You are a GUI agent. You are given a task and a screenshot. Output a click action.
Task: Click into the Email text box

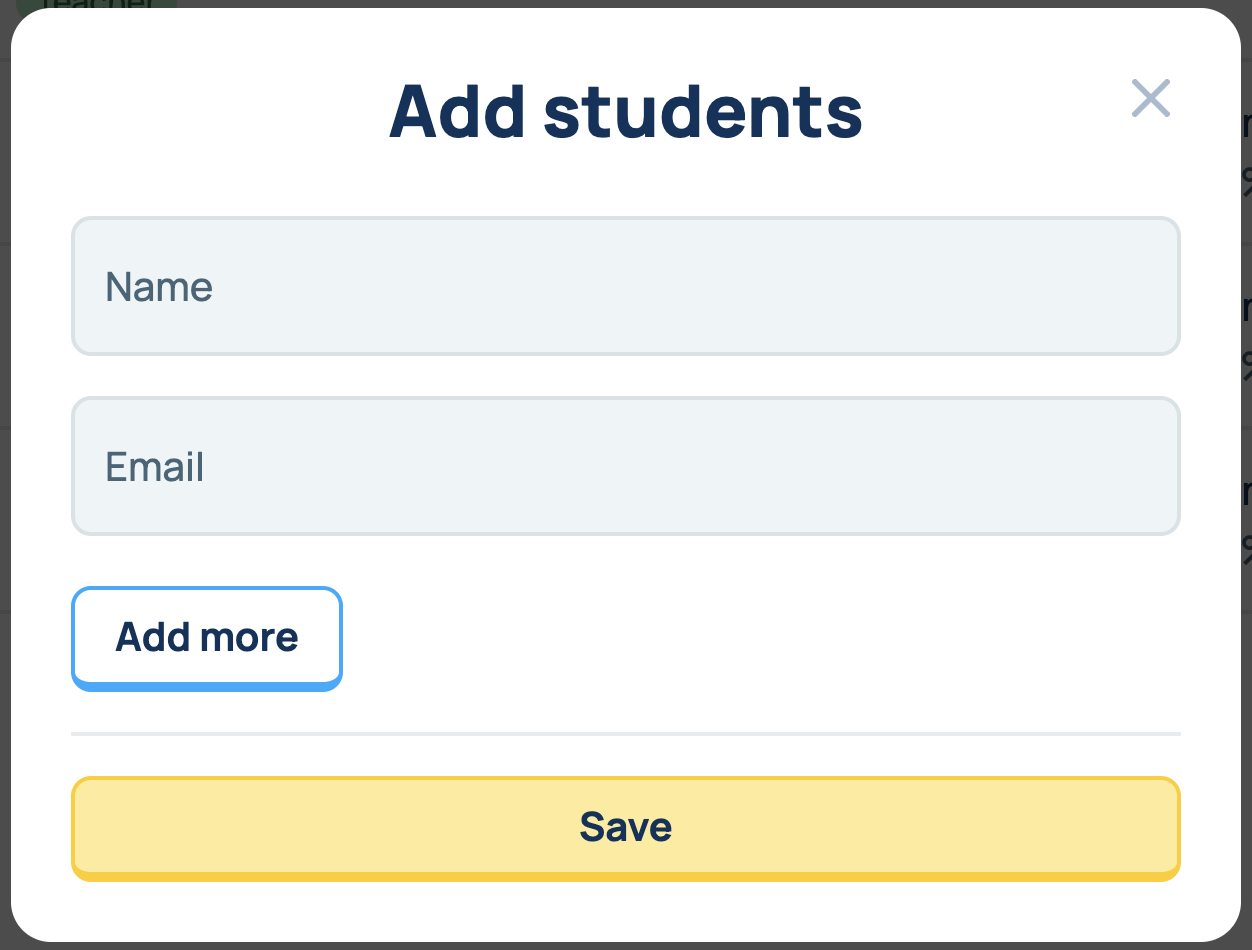[625, 466]
